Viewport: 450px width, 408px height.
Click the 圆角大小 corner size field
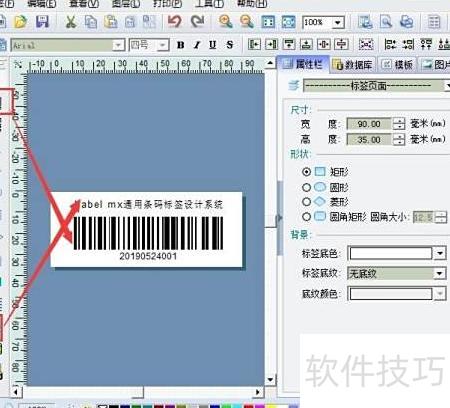point(423,217)
